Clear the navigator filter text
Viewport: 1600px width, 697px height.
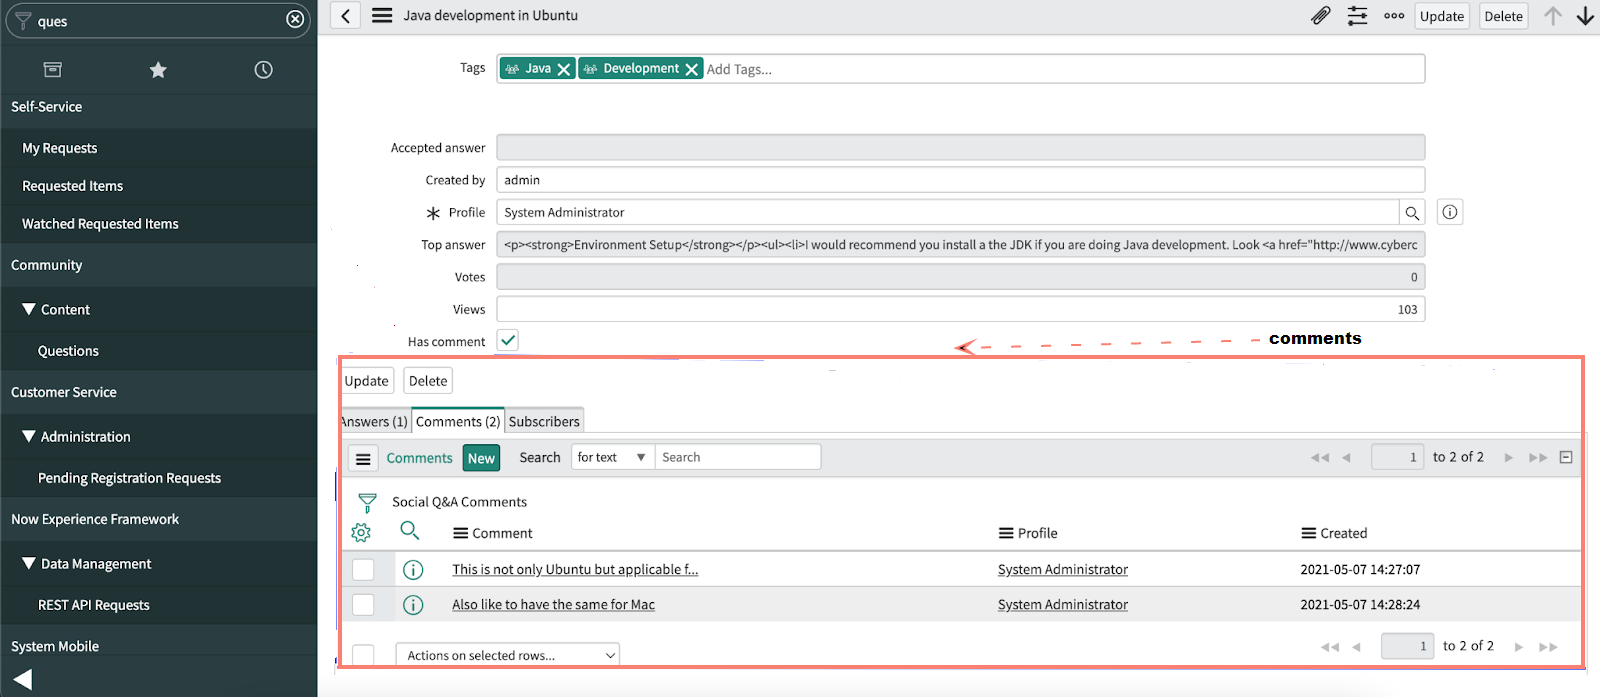coord(295,19)
